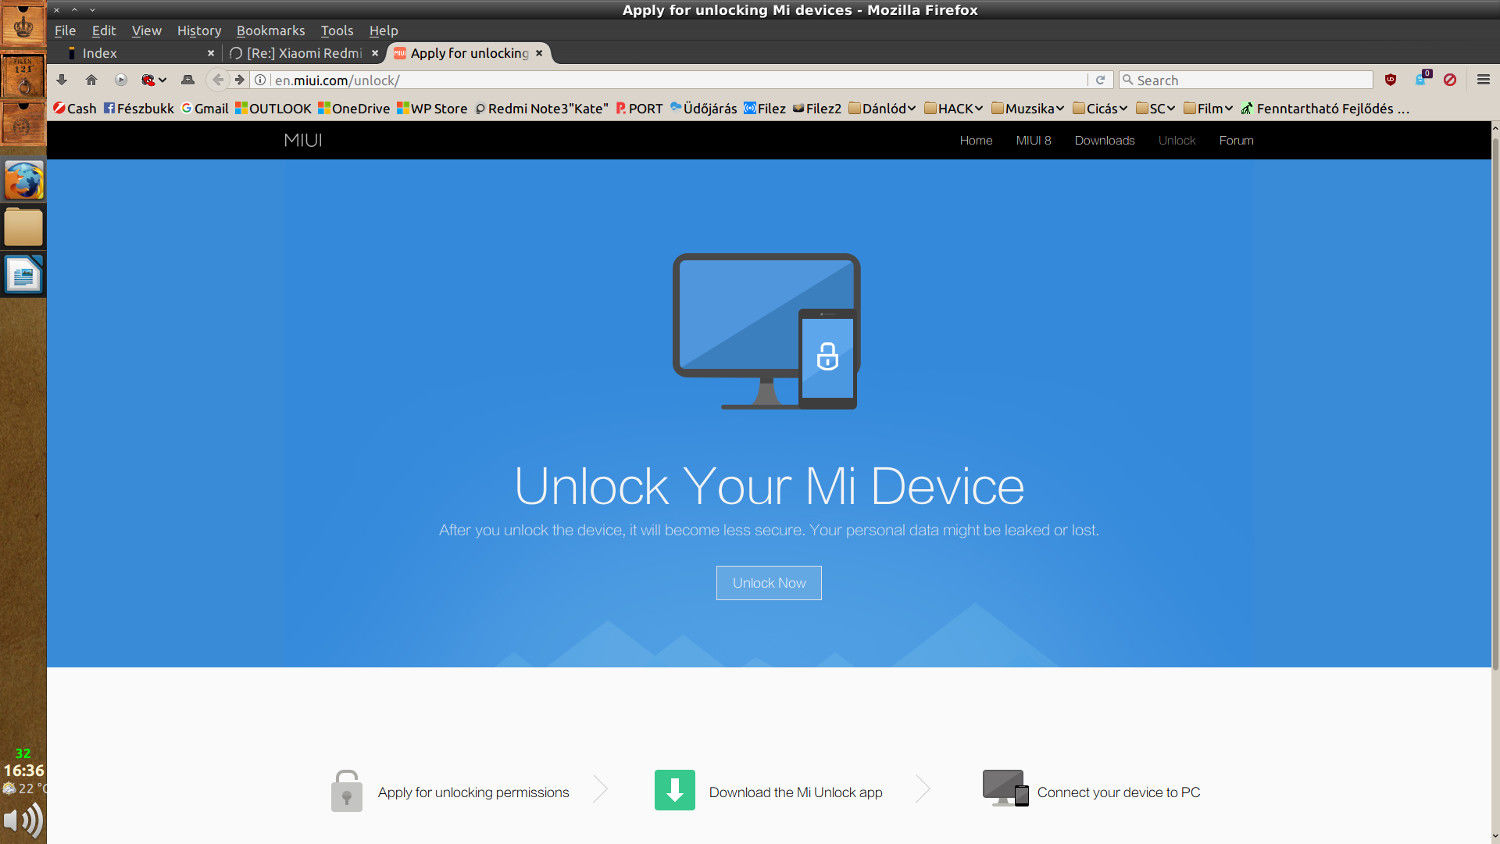Expand the Dánlód bookmarks folder
The height and width of the screenshot is (844, 1500).
click(x=882, y=108)
